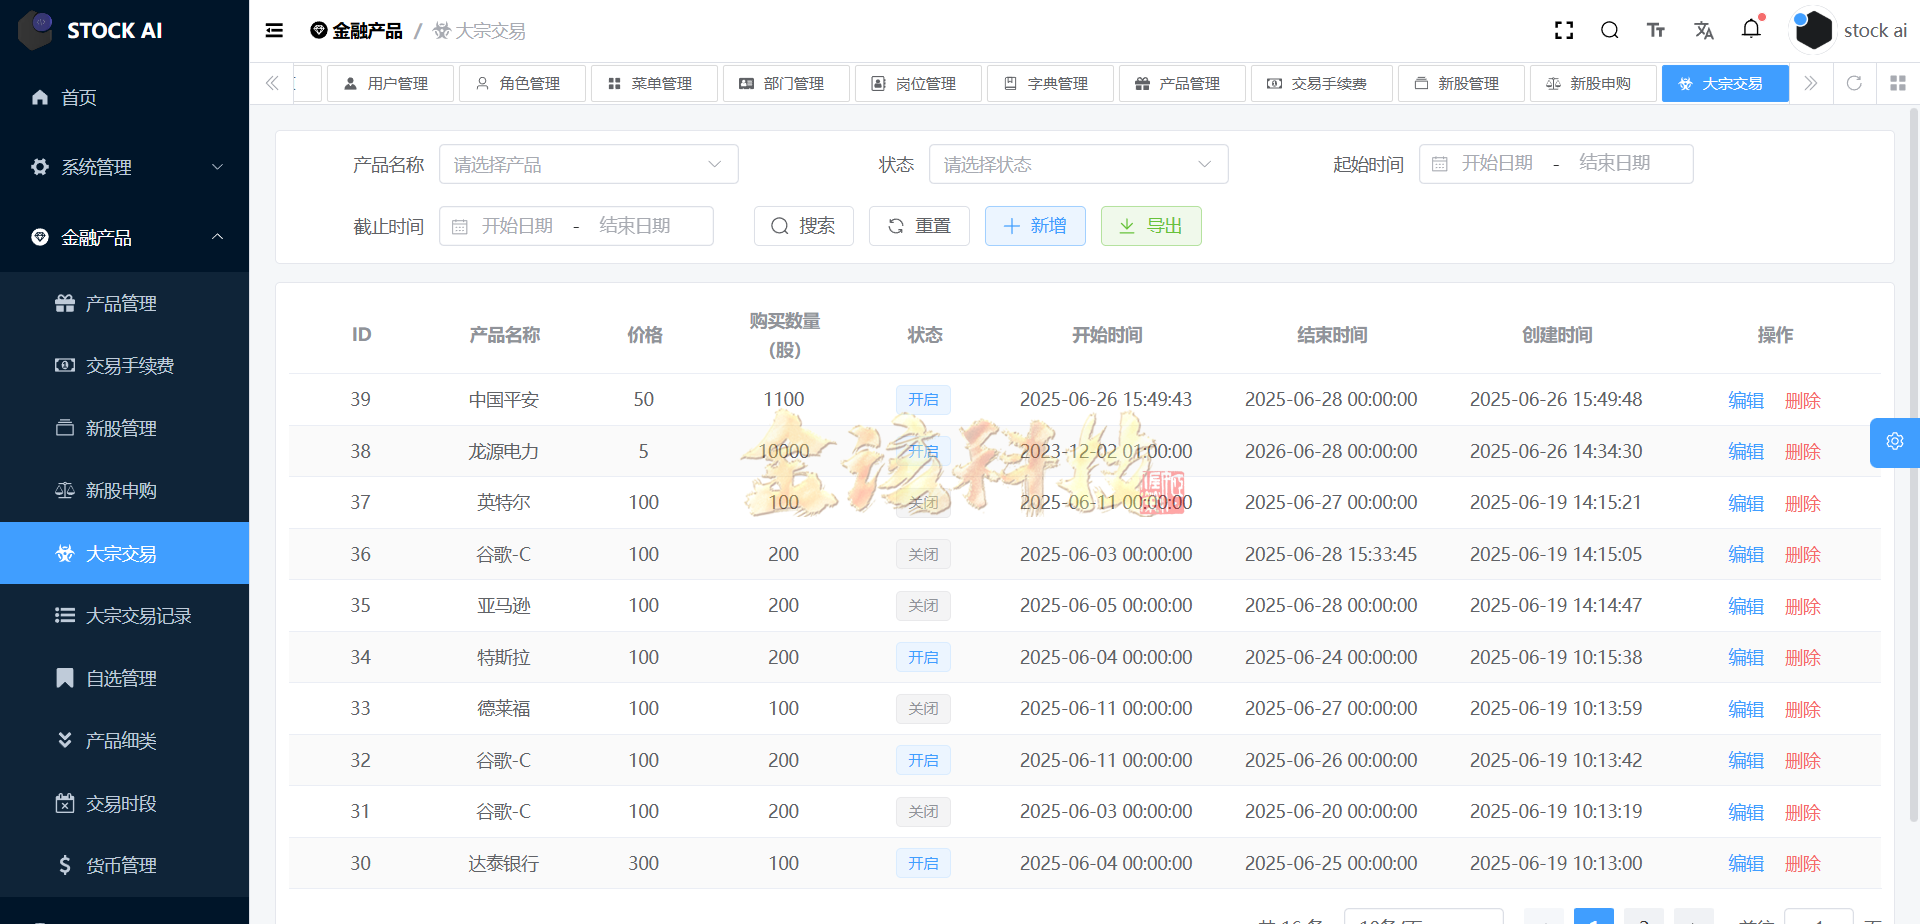The width and height of the screenshot is (1920, 924).
Task: Open the 请选择产品 product dropdown
Action: point(588,164)
